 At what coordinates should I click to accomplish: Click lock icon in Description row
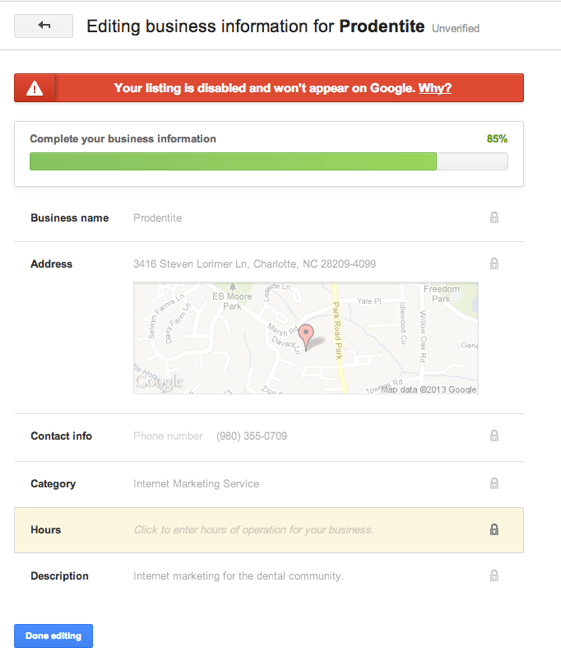coord(494,575)
